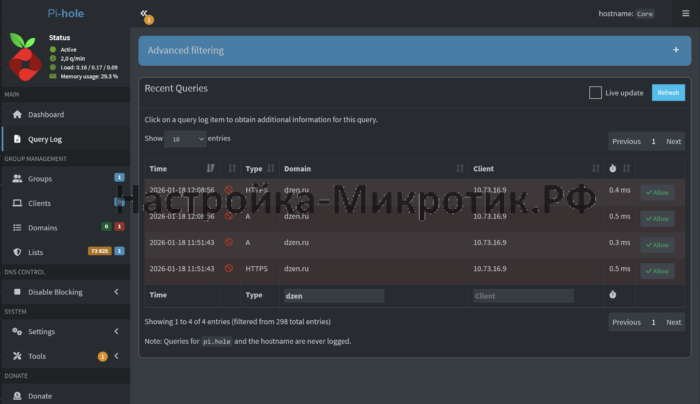Open Domains menu item

point(66,228)
